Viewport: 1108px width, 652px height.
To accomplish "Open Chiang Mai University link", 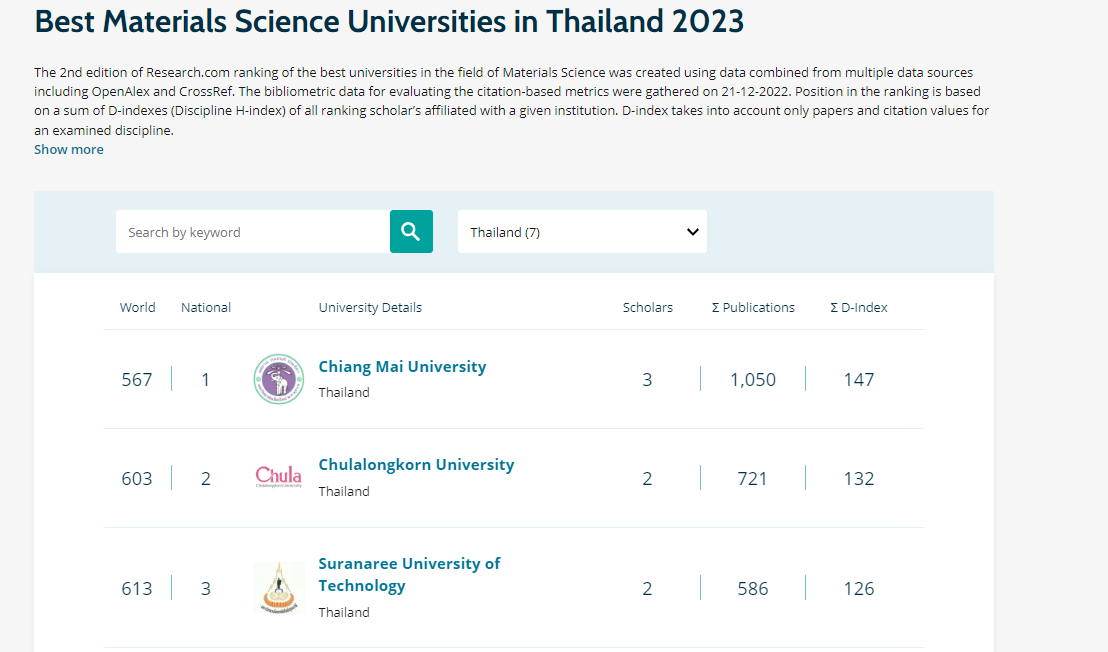I will 402,367.
